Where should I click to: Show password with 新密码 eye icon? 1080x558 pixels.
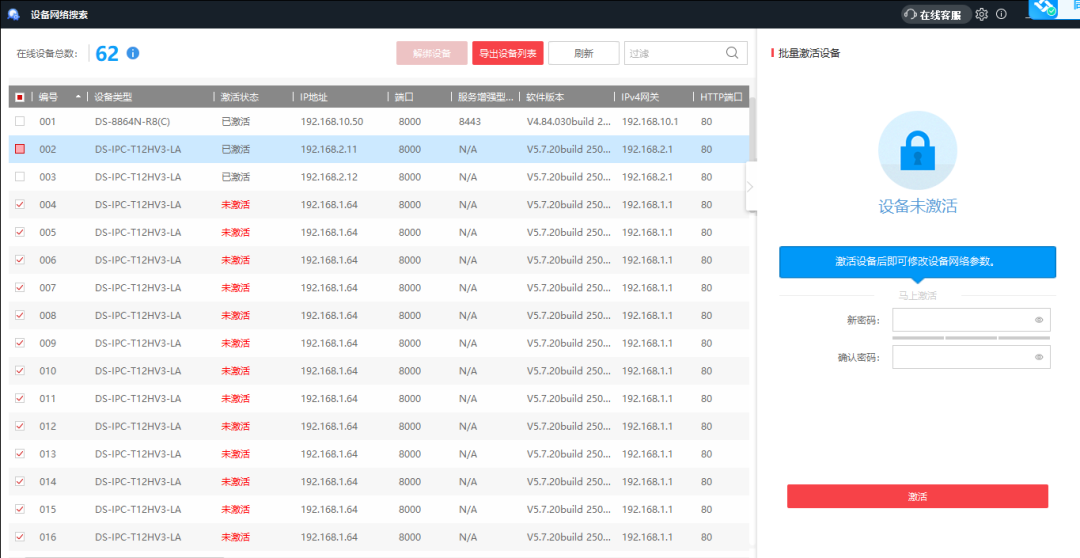pyautogui.click(x=1039, y=320)
